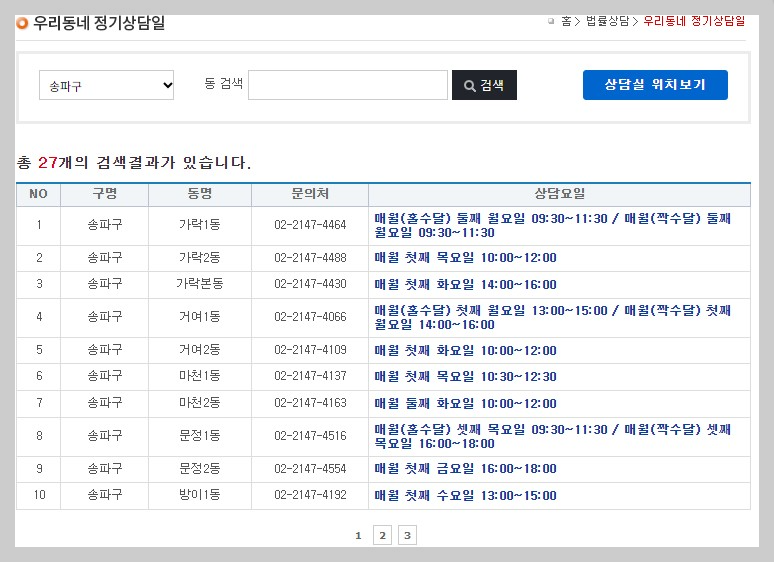774x562 pixels.
Task: Select the 문정1동 cell
Action: (200, 436)
